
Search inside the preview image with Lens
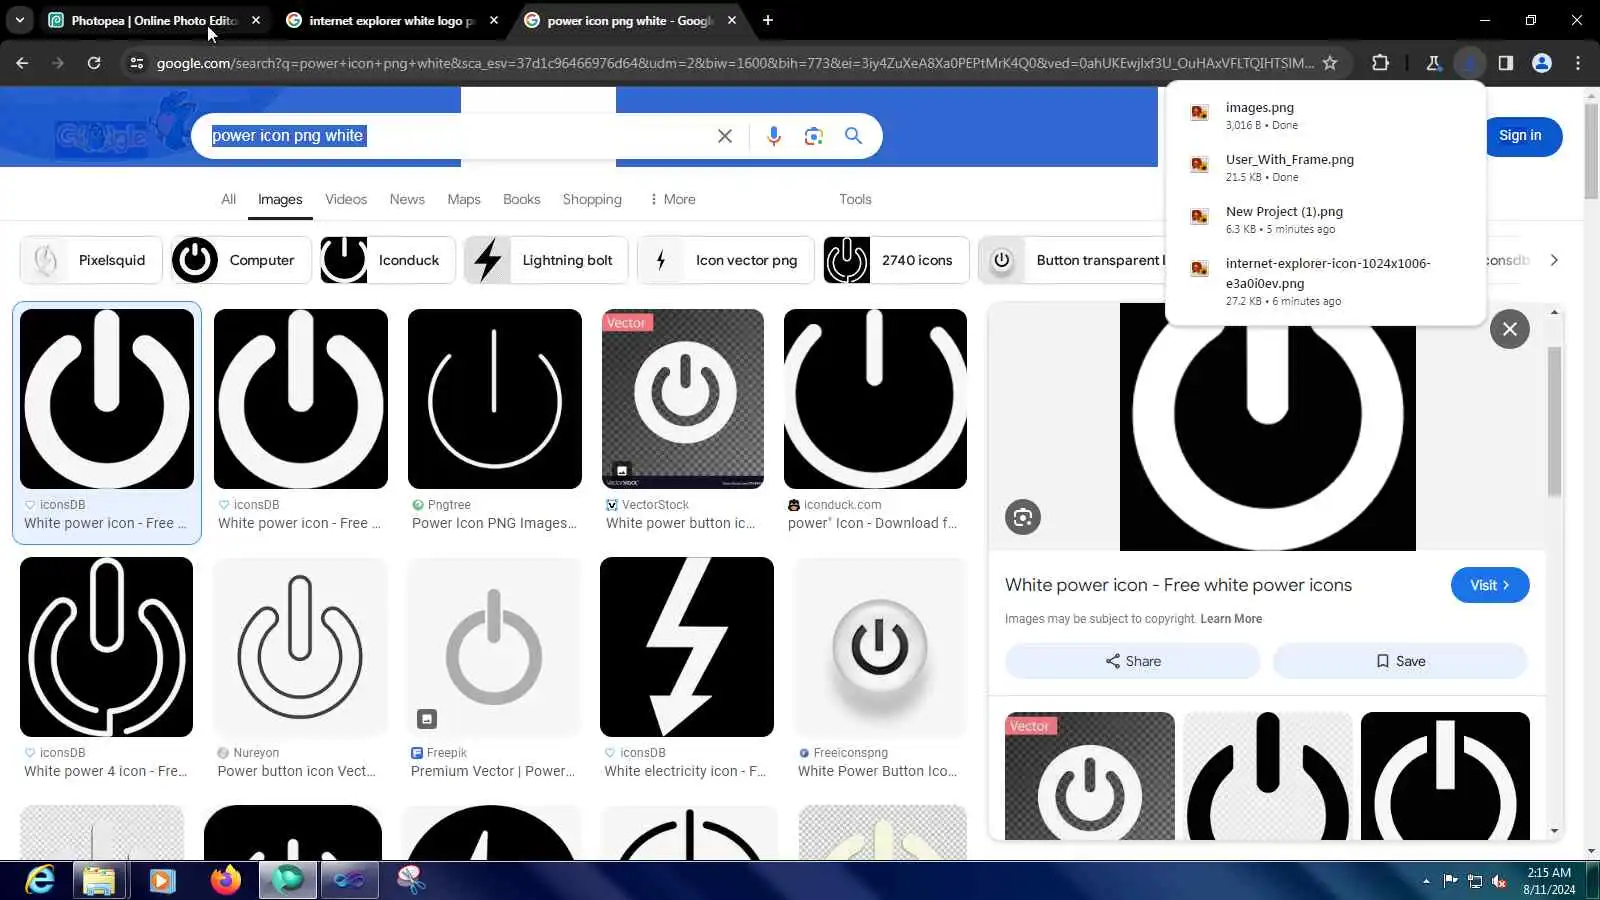[1023, 517]
